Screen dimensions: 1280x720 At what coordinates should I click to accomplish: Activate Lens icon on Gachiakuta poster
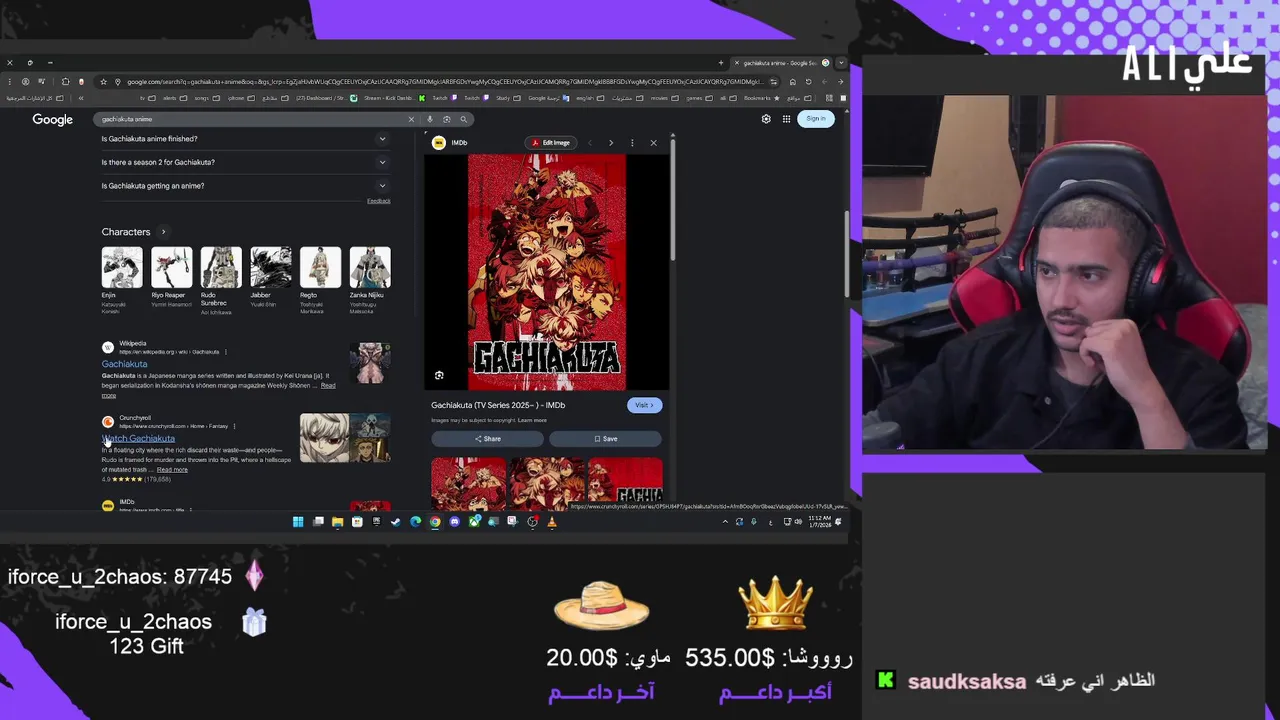(x=439, y=375)
